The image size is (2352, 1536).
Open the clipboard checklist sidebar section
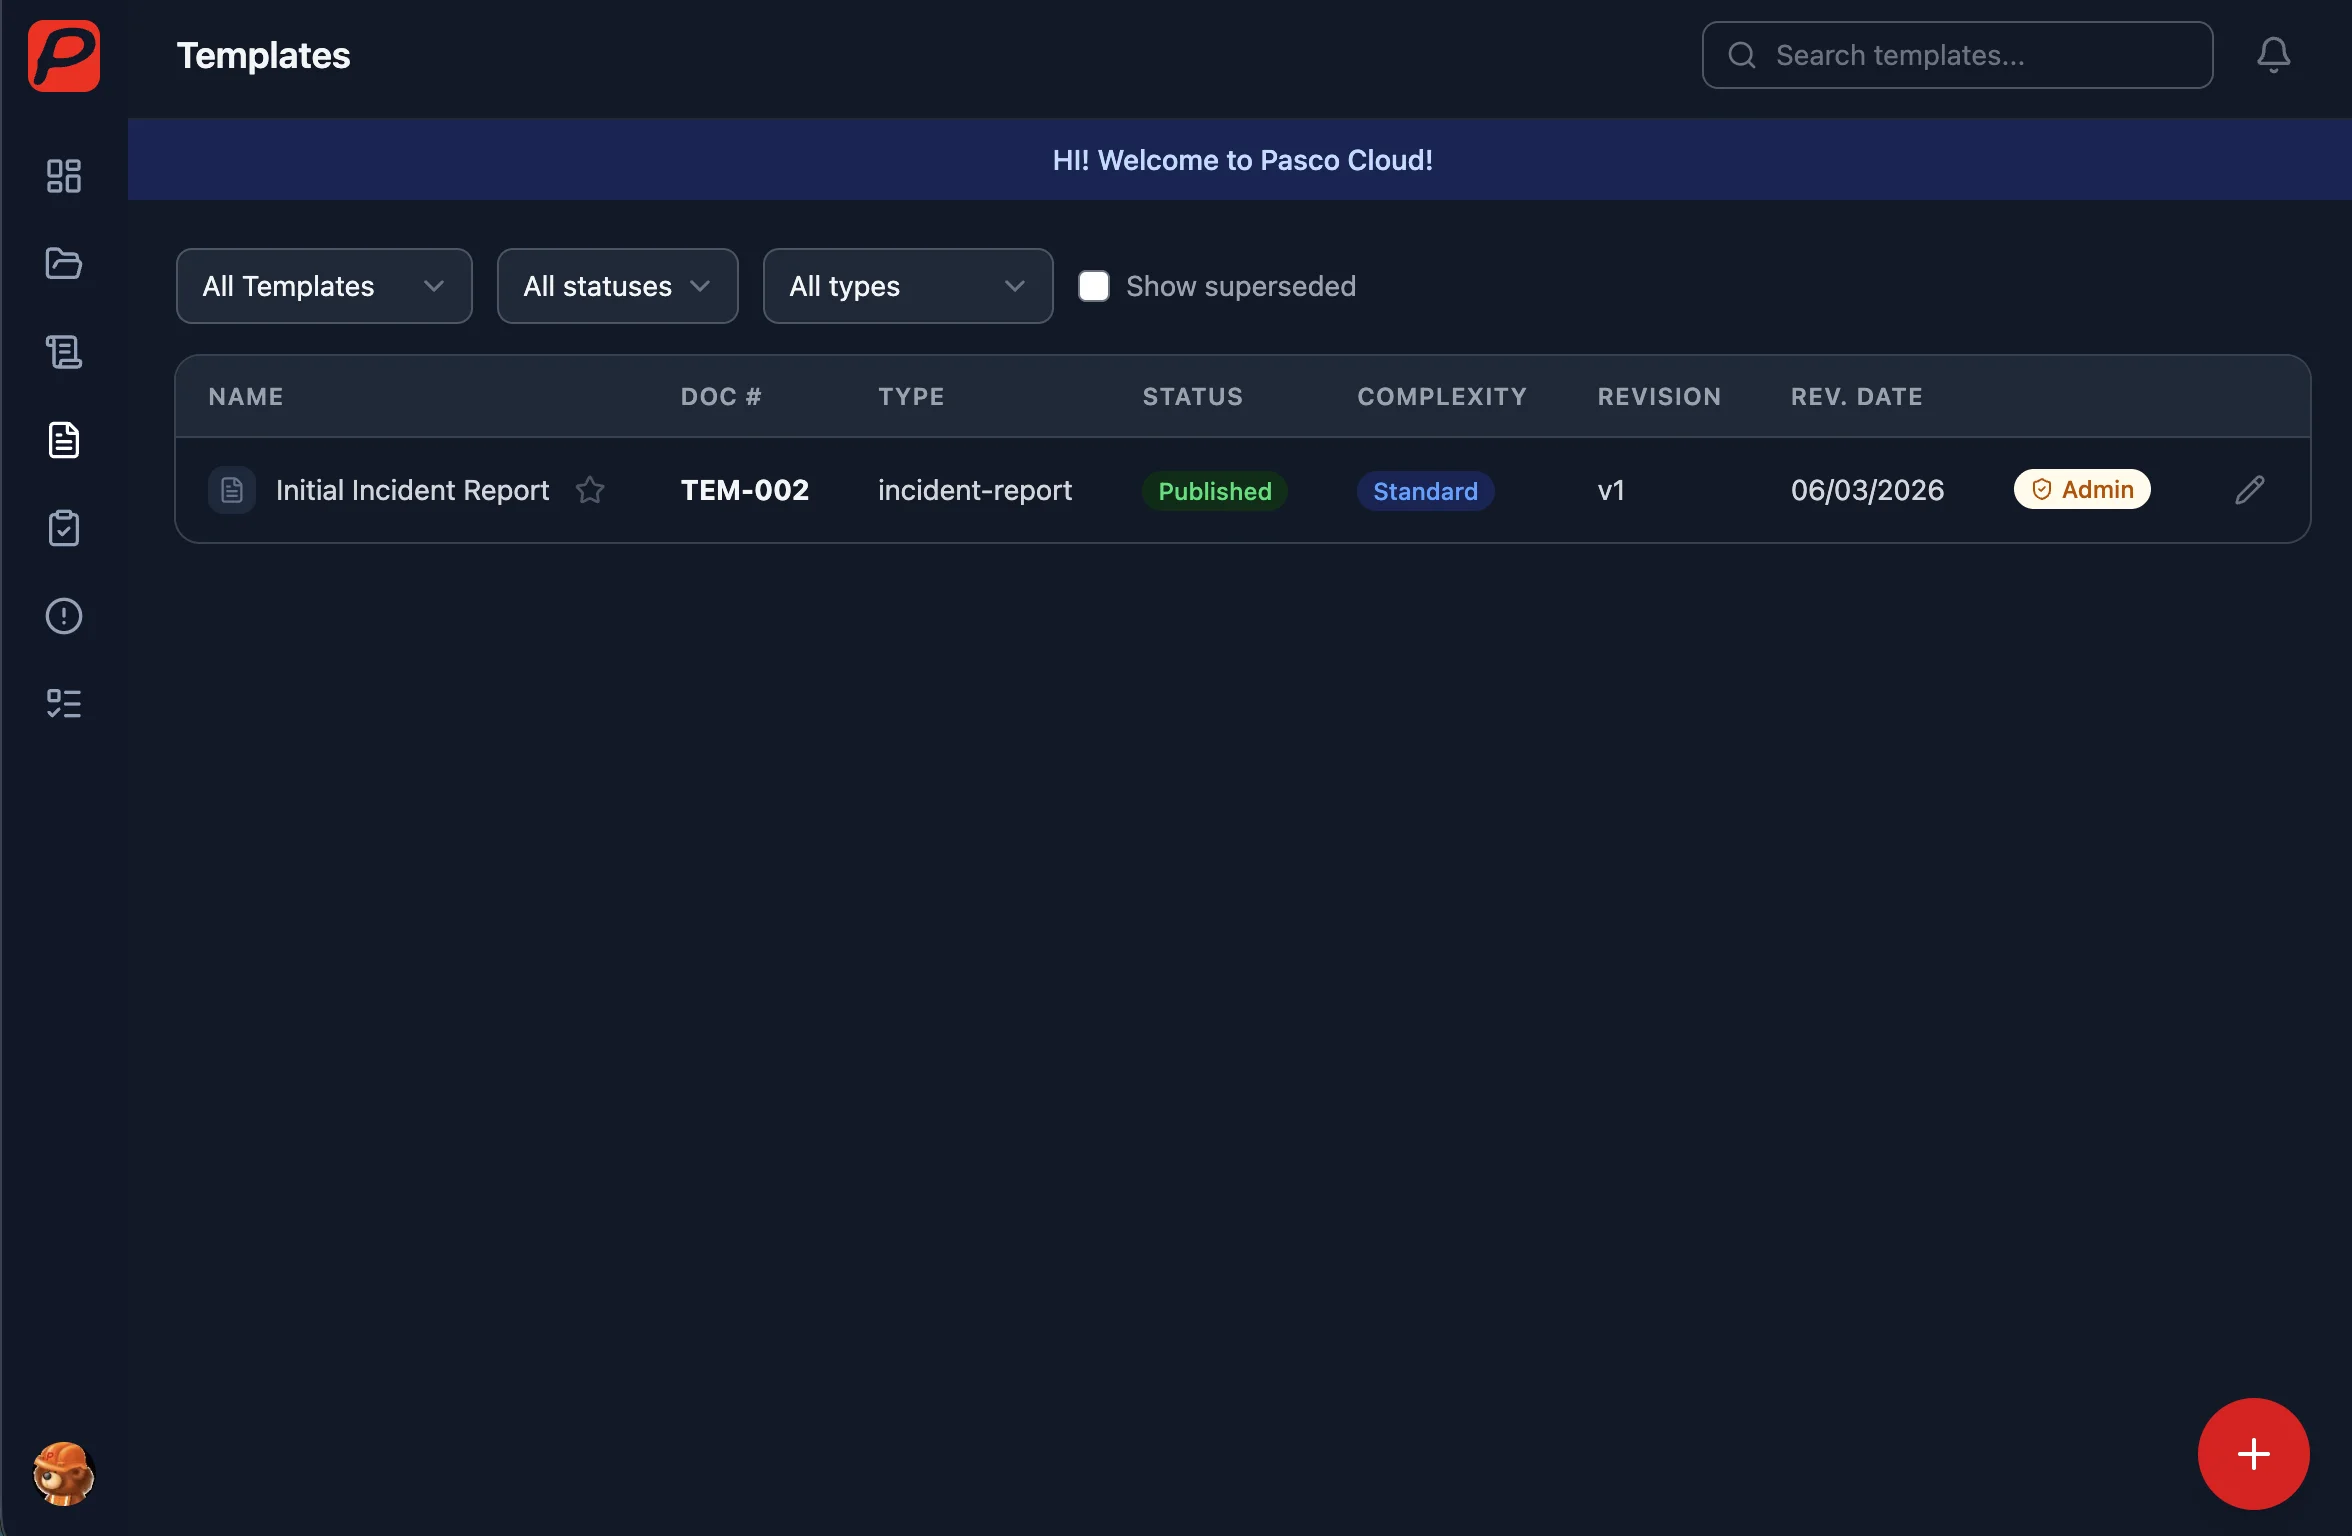pyautogui.click(x=64, y=529)
